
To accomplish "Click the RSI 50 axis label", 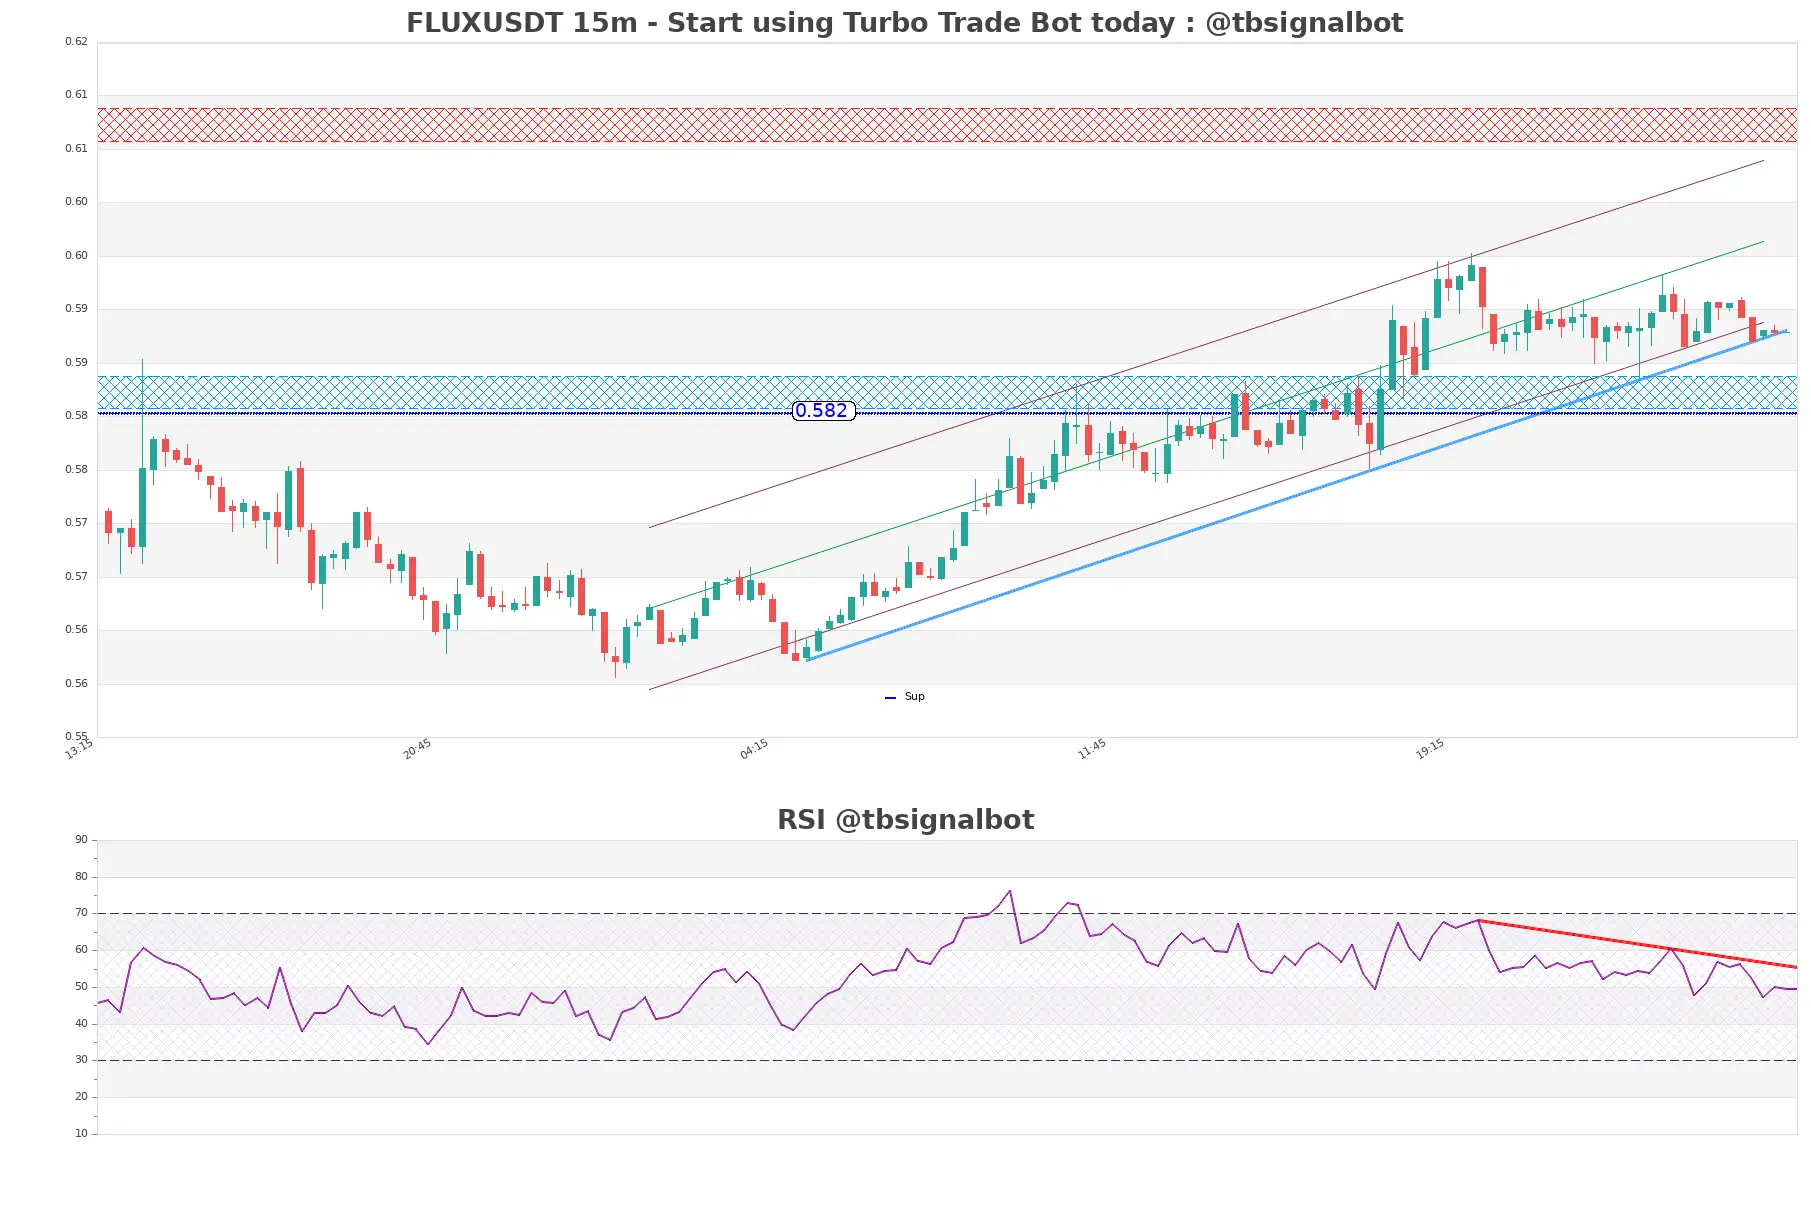I will tap(81, 987).
